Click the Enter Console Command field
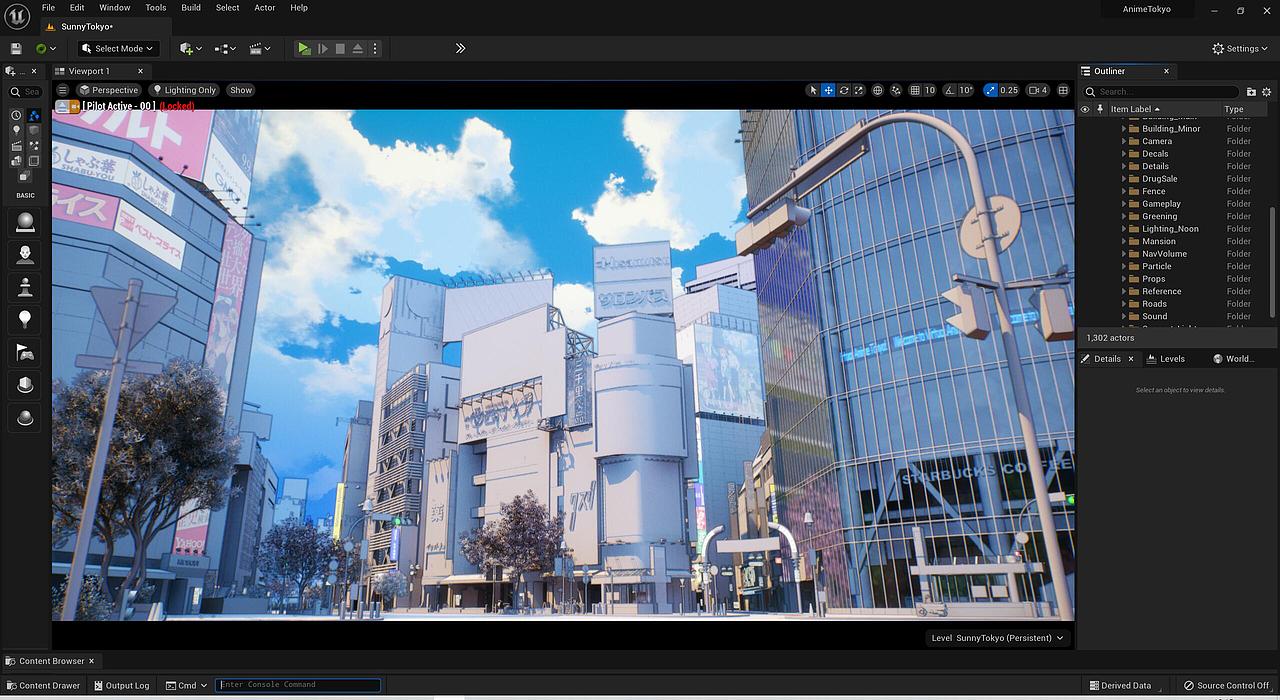 tap(297, 685)
